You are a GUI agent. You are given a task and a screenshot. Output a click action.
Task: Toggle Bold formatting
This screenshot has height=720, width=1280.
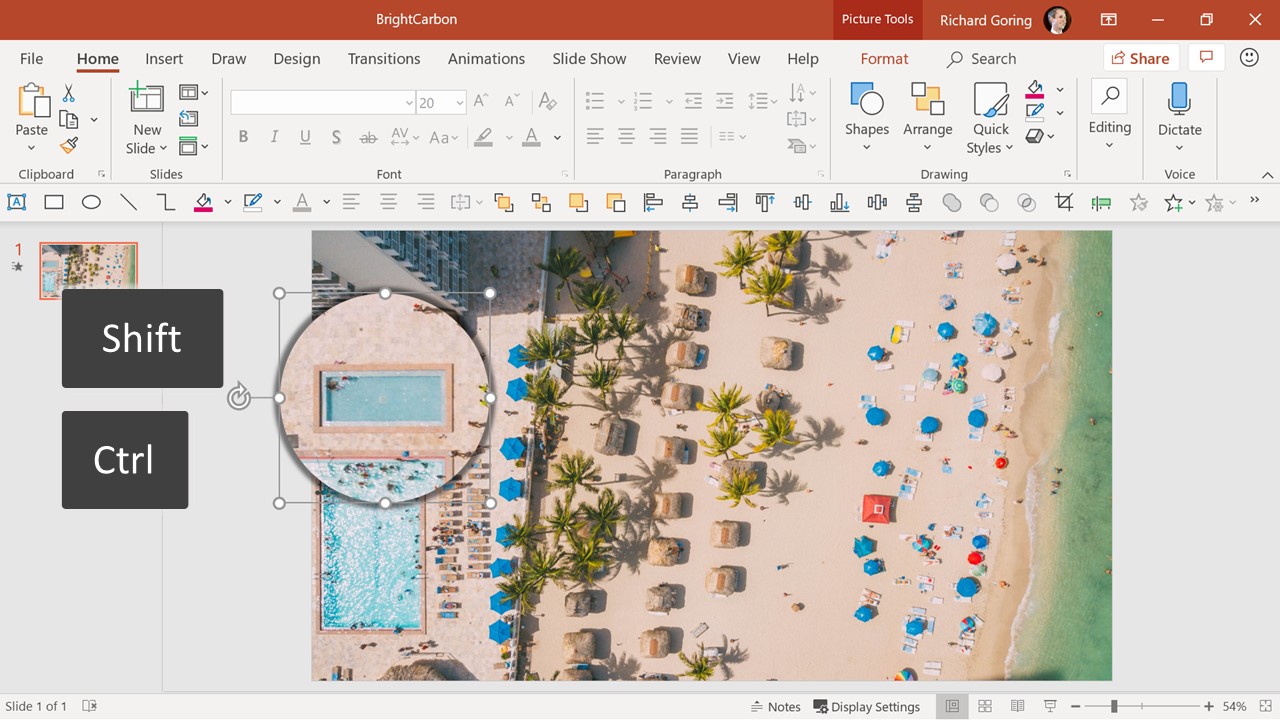pos(243,137)
